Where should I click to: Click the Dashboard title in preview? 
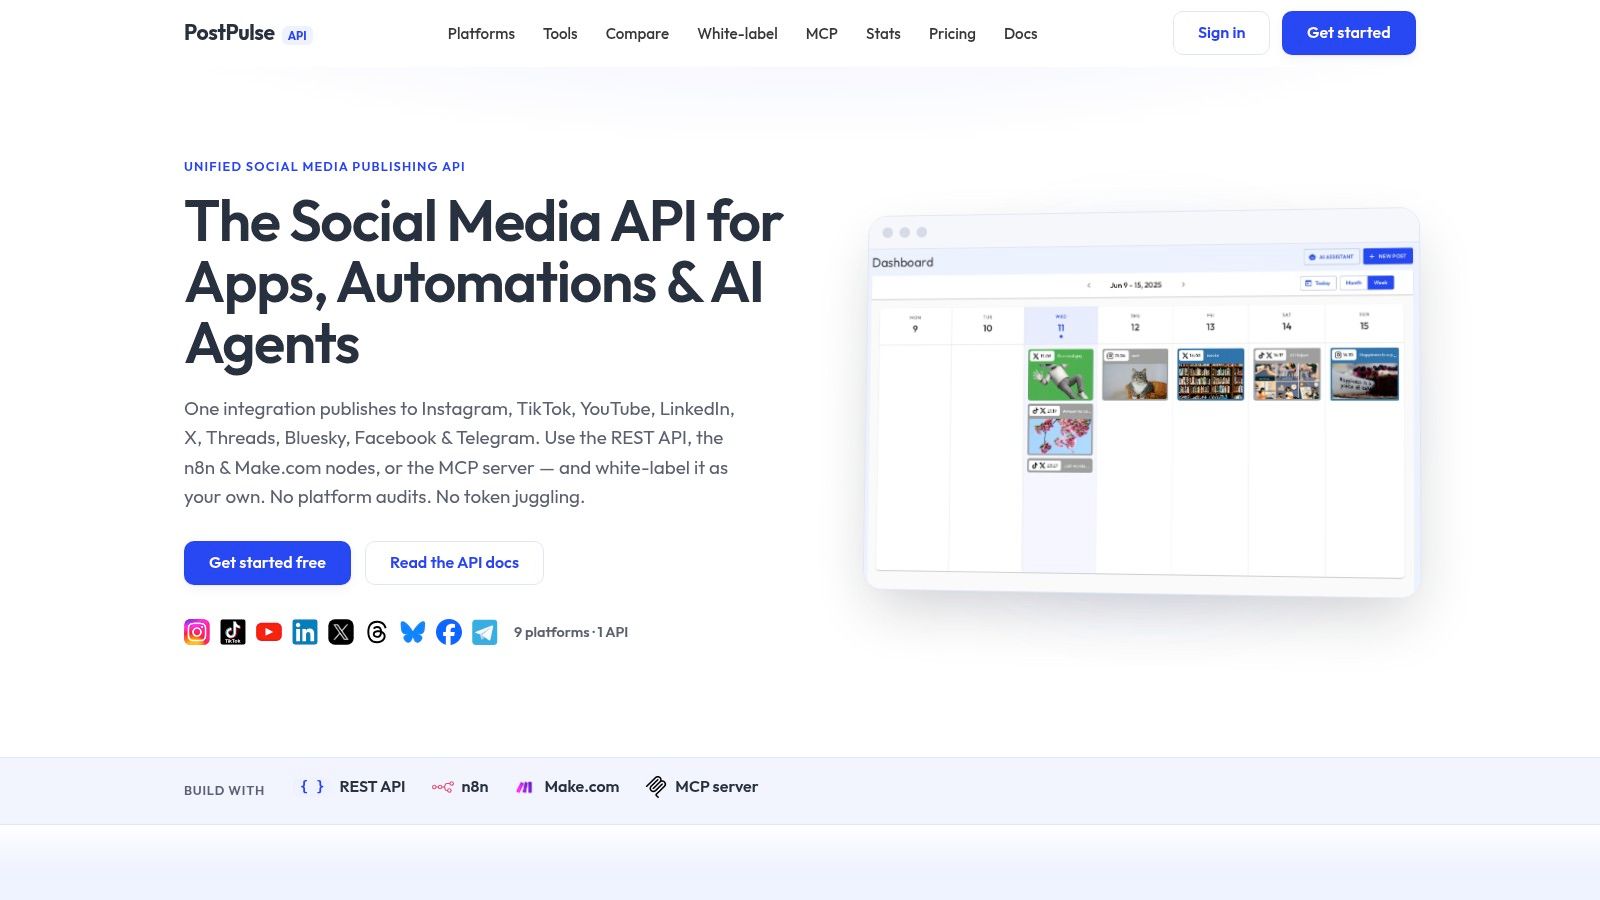click(x=903, y=262)
